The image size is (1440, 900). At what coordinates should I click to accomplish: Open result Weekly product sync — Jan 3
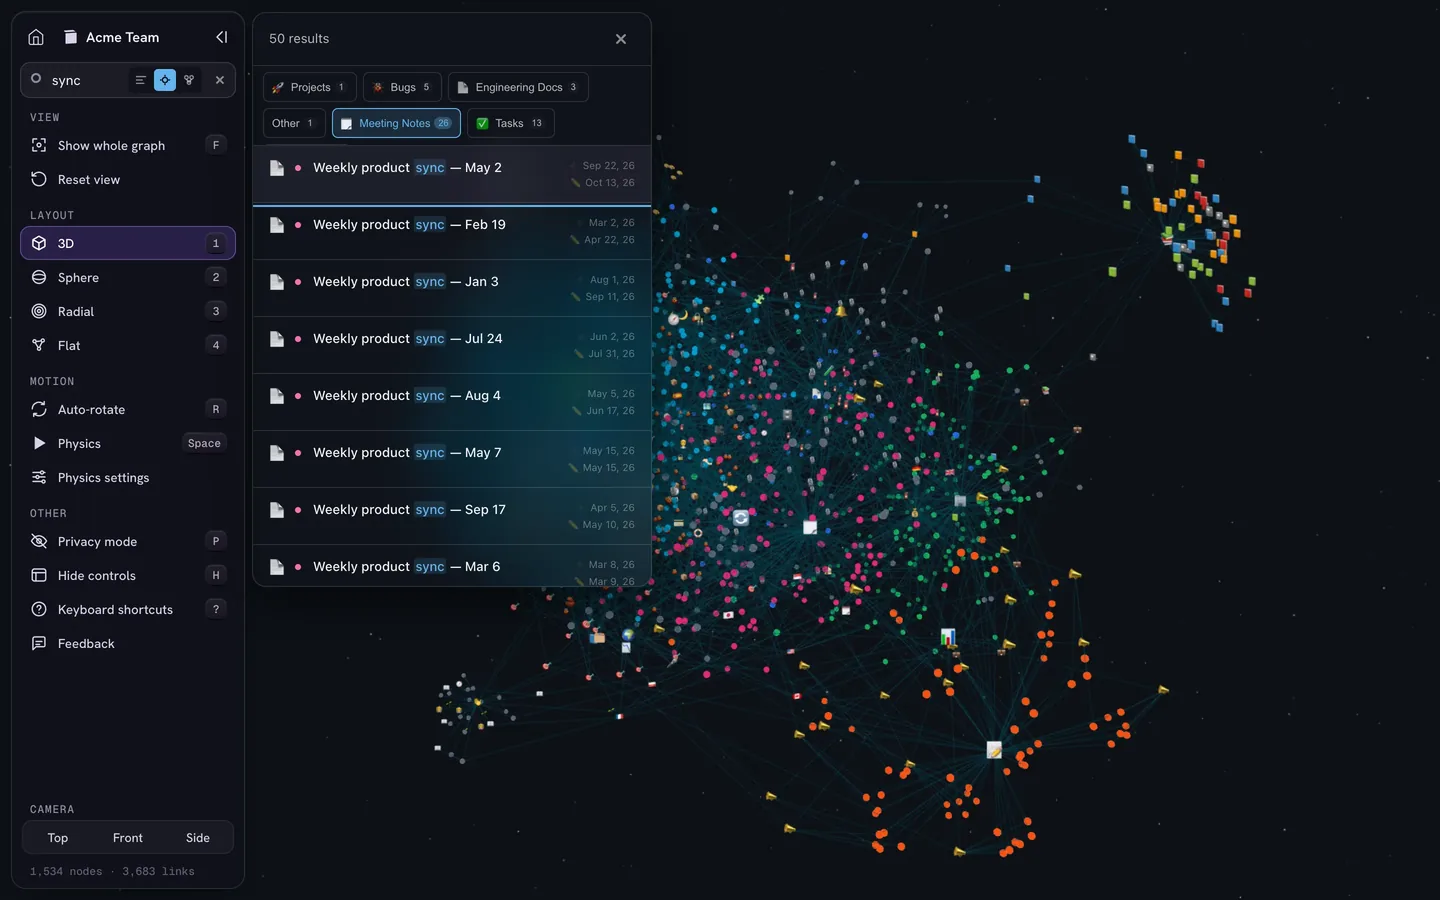[452, 289]
